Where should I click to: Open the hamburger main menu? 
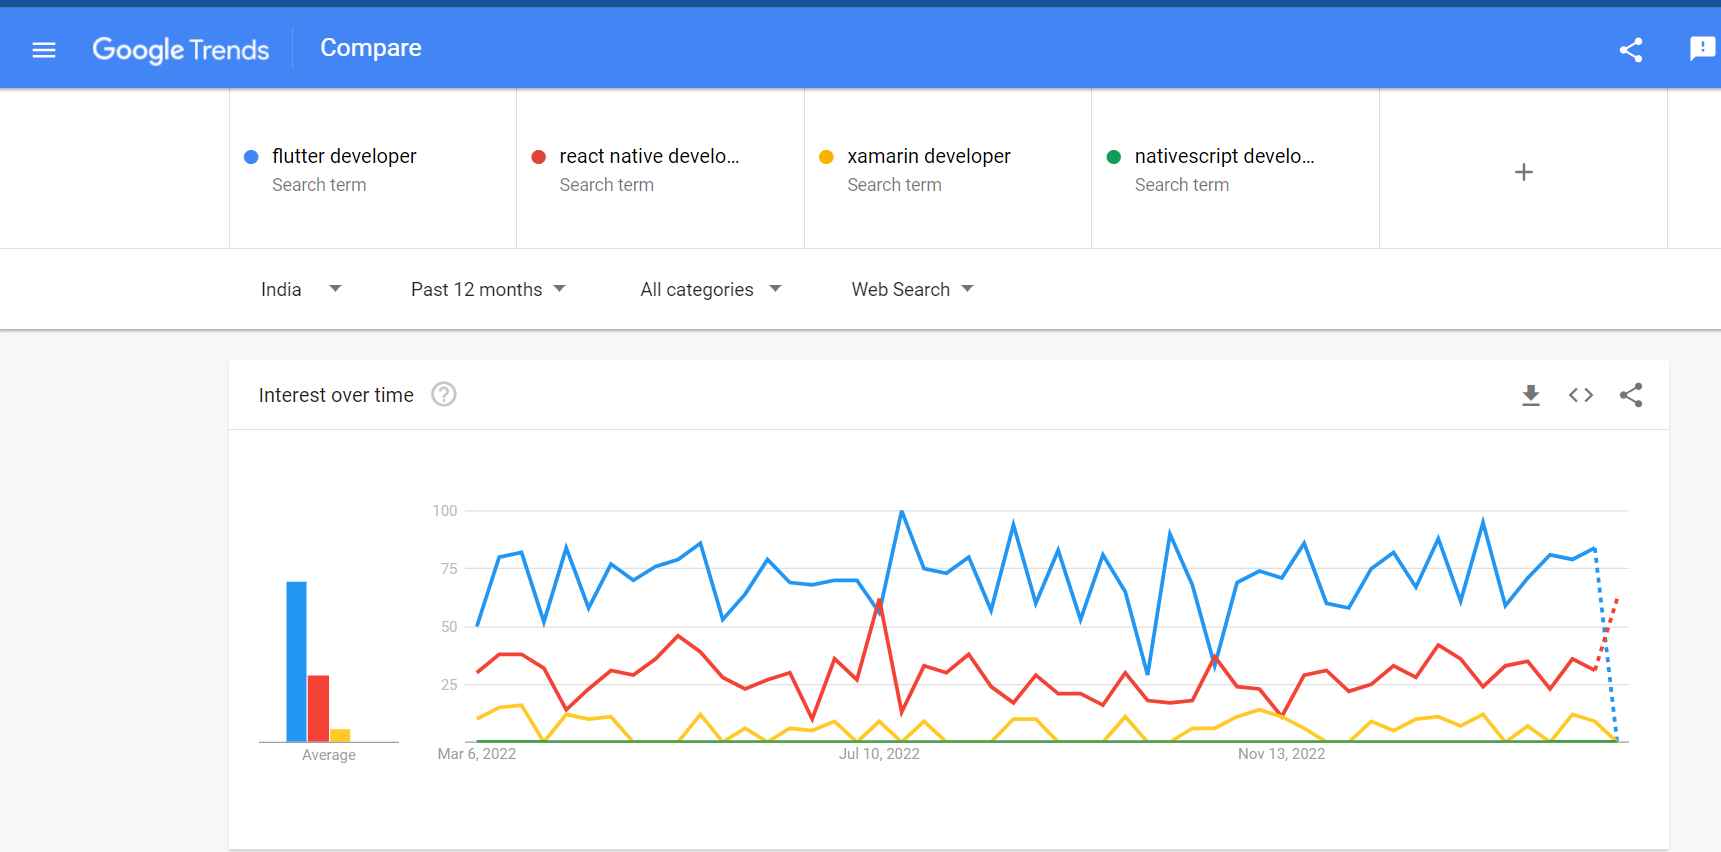tap(44, 50)
